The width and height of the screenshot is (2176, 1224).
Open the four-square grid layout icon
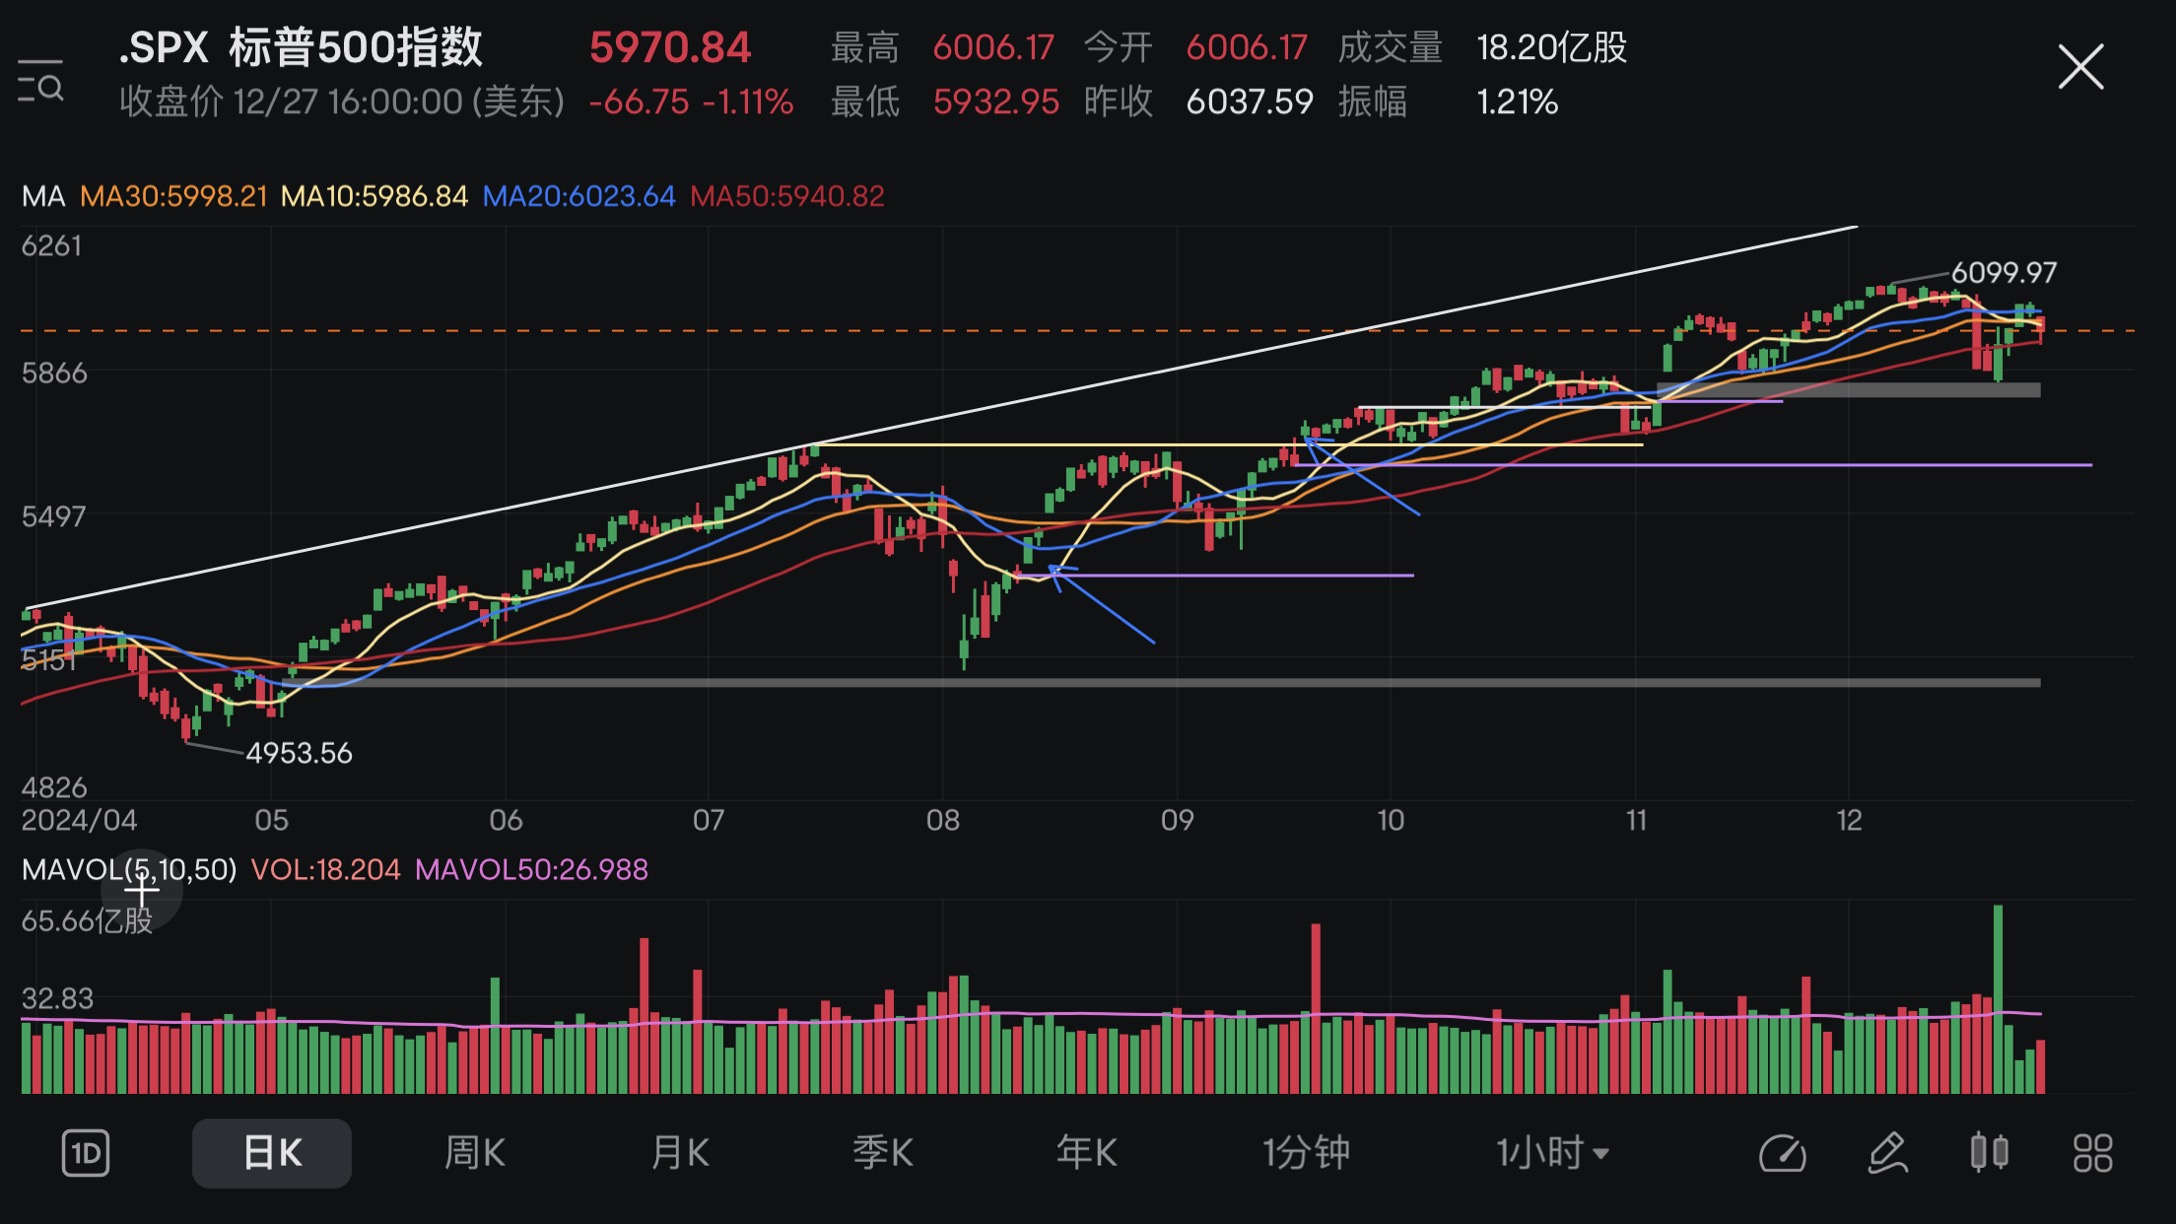(x=2092, y=1153)
